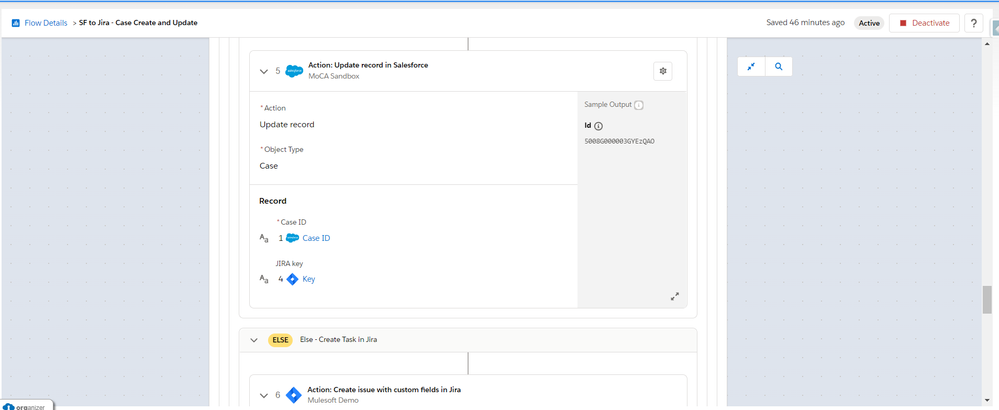The image size is (999, 410).
Task: Expand the sample output panel
Action: [675, 296]
